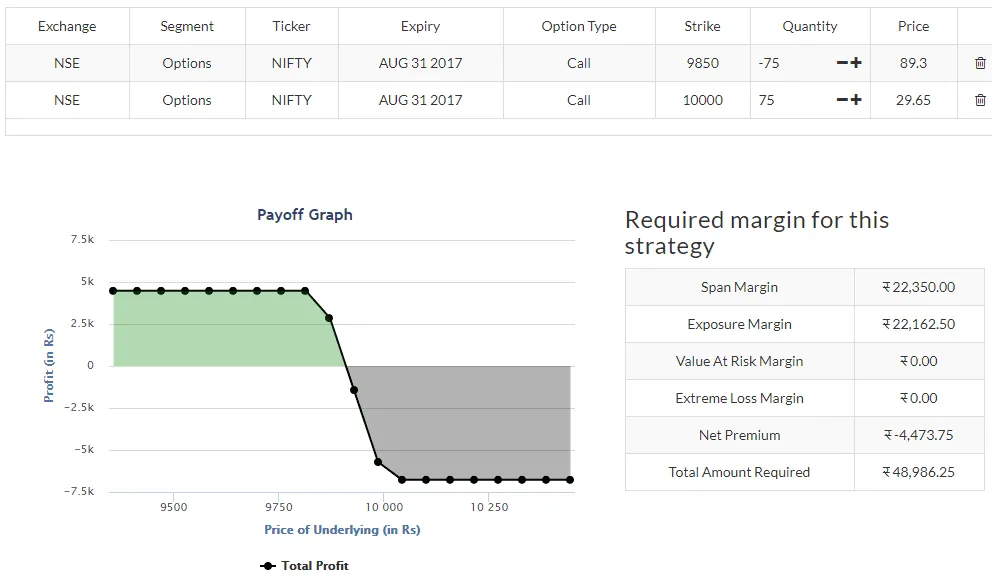Screen dimensions: 992x578
Task: Click the Expiry column header
Action: pos(420,26)
